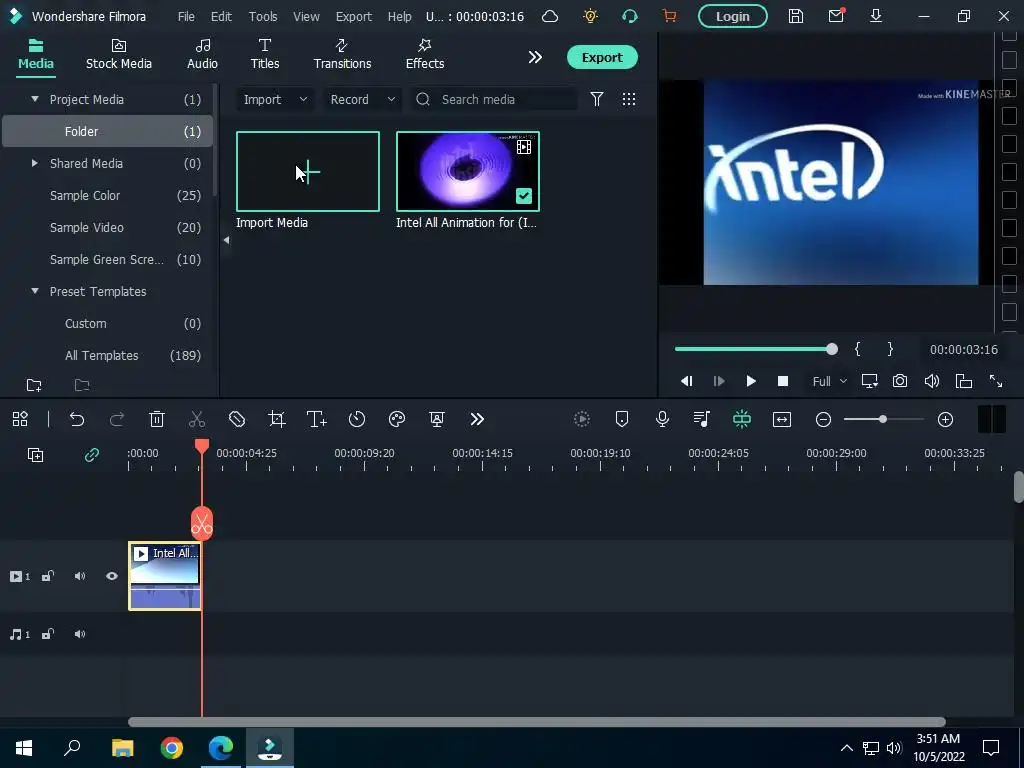Viewport: 1024px width, 768px height.
Task: Open the timeline layout grid icon
Action: (20, 419)
